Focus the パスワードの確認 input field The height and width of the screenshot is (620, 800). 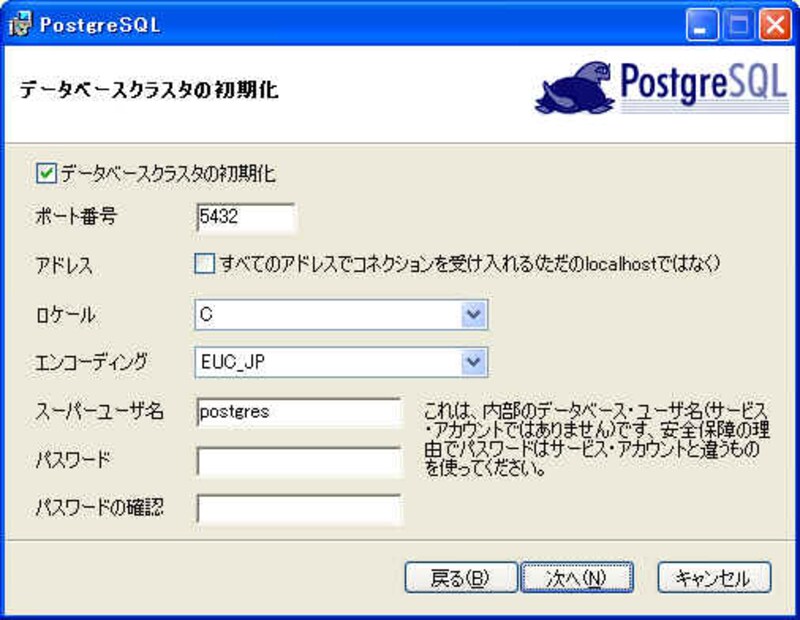point(298,509)
